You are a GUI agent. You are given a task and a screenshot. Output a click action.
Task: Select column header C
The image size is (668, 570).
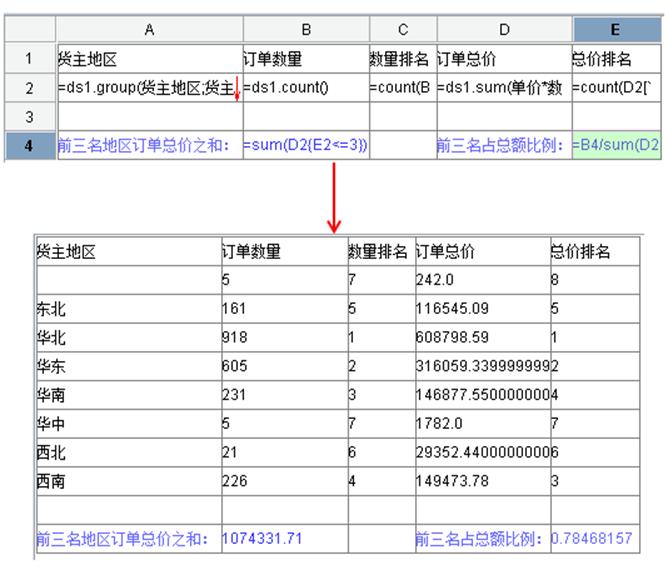coord(403,29)
